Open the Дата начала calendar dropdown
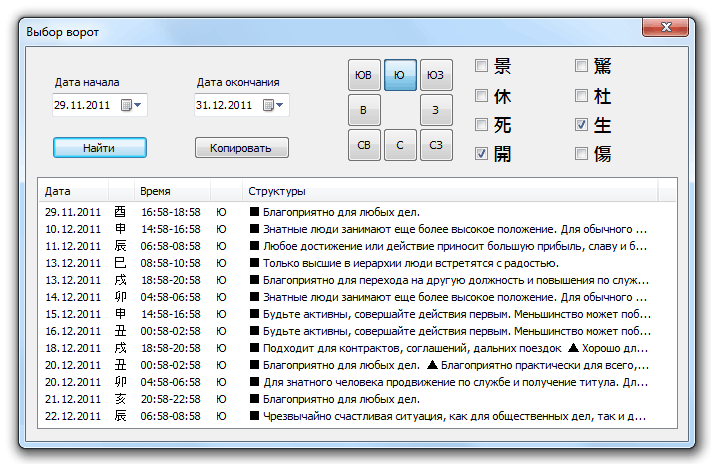 [x=131, y=105]
